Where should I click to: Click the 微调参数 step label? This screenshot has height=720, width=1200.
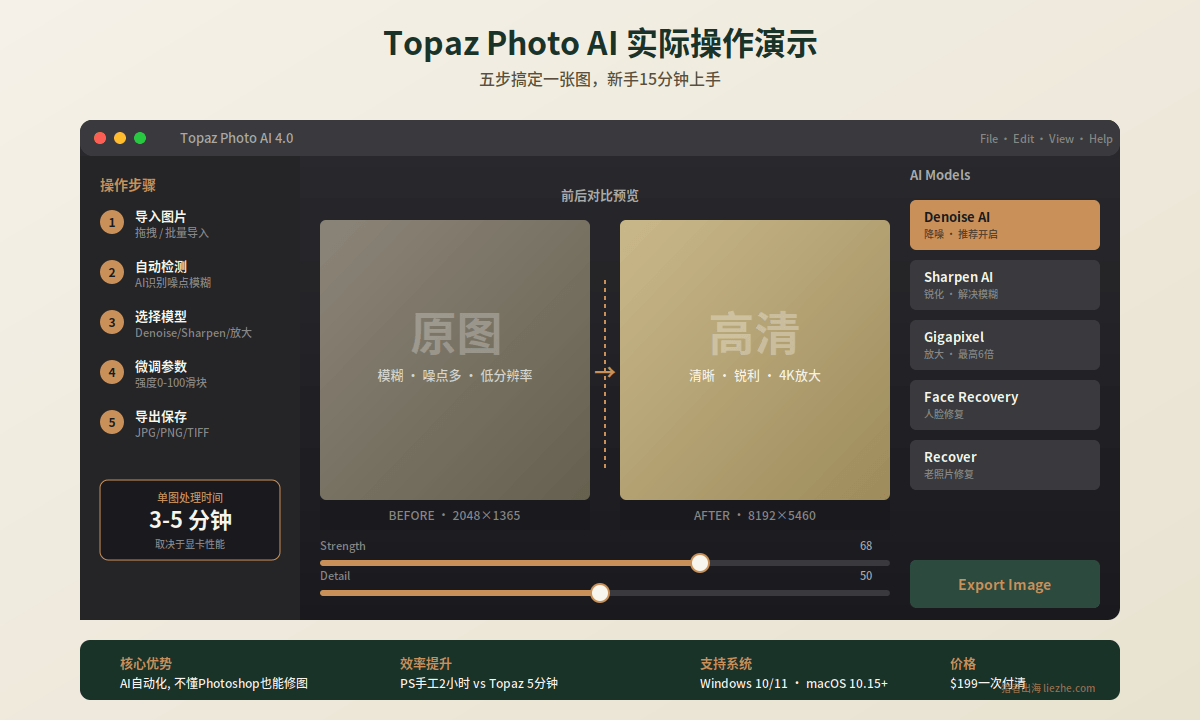coord(161,366)
